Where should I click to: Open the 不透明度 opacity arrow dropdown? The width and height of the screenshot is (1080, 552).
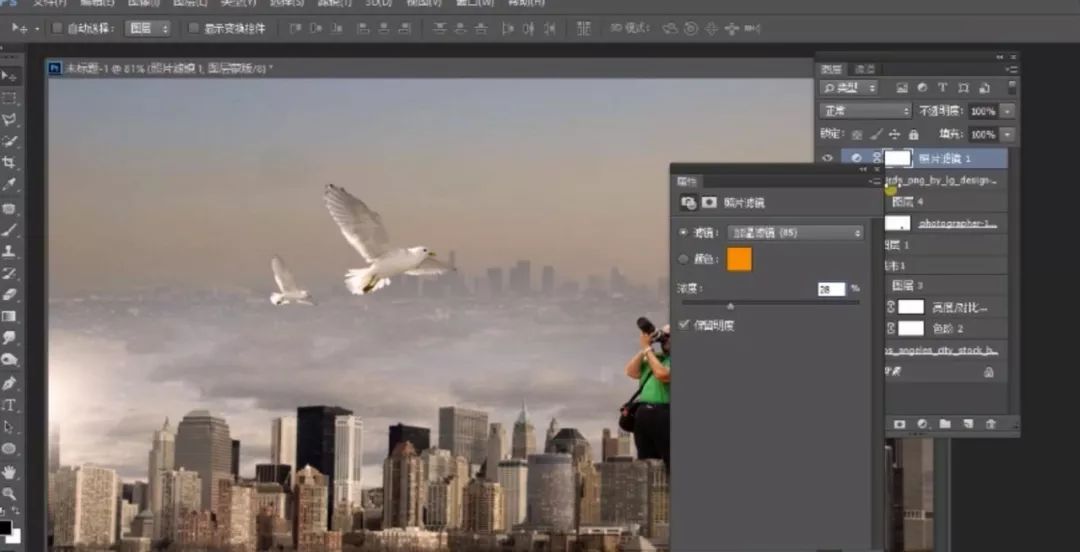[x=1007, y=111]
